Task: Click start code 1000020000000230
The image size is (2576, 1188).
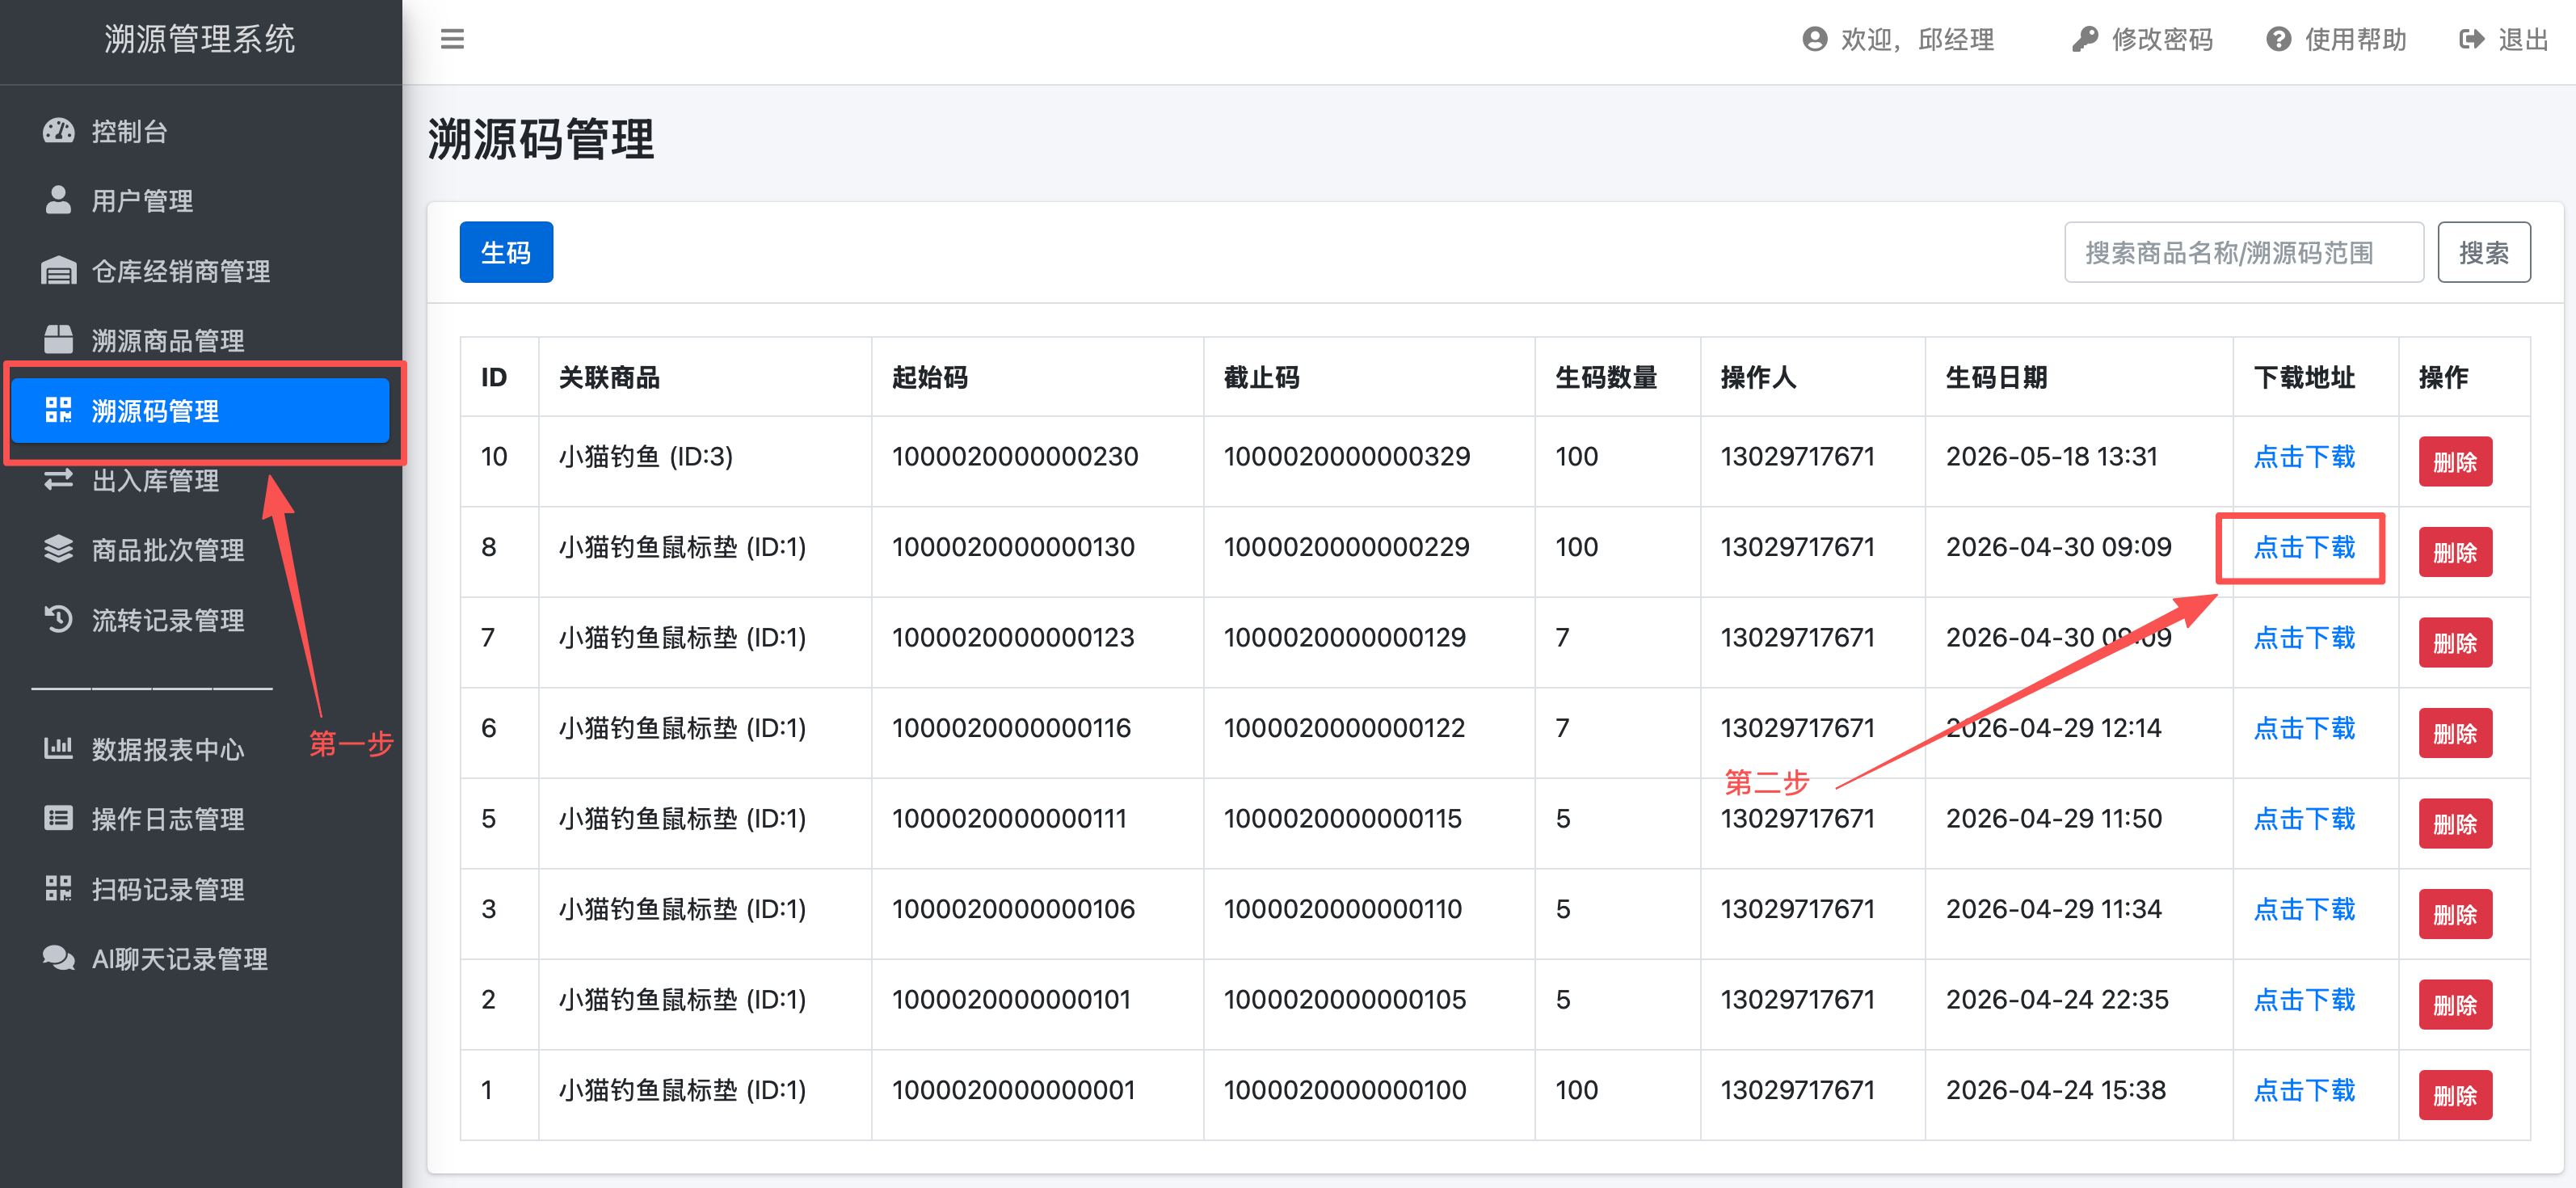Action: [1015, 457]
